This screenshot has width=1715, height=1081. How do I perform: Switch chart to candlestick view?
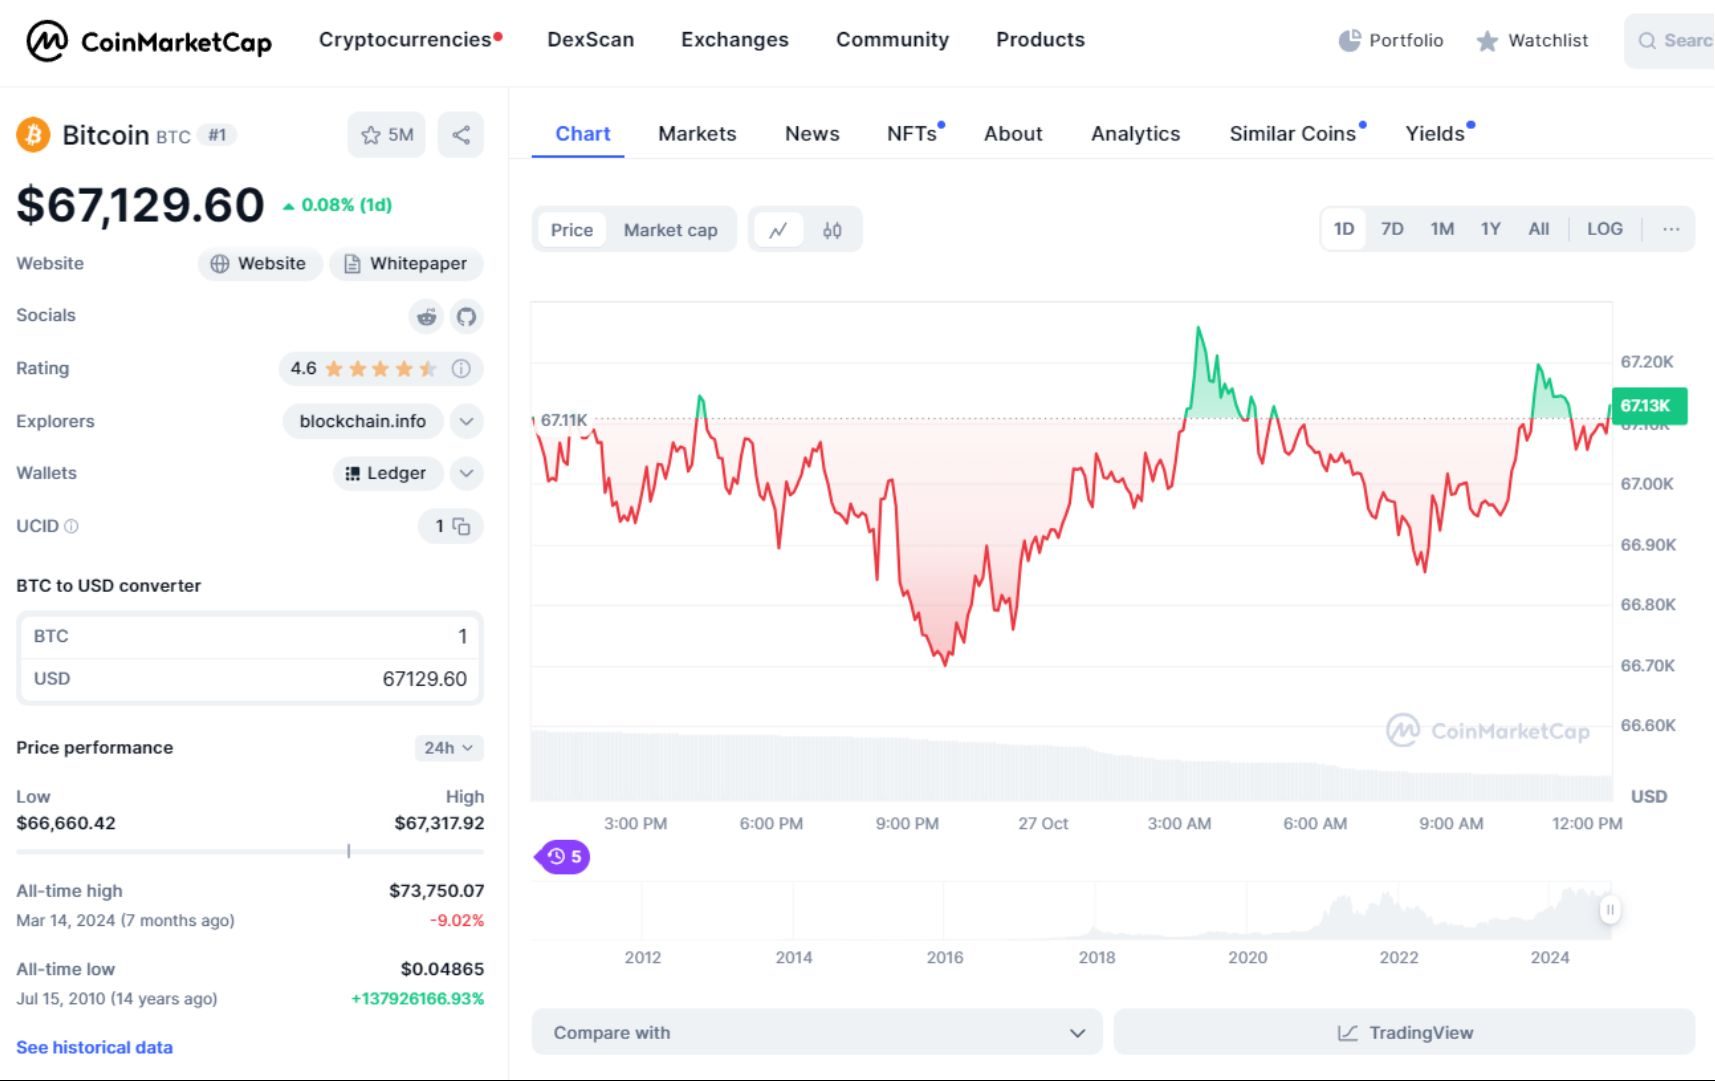833,229
